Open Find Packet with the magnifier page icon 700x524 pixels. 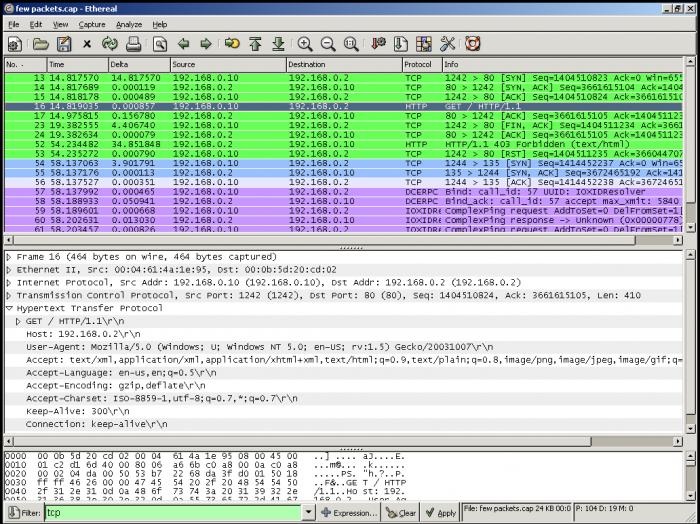tap(160, 44)
